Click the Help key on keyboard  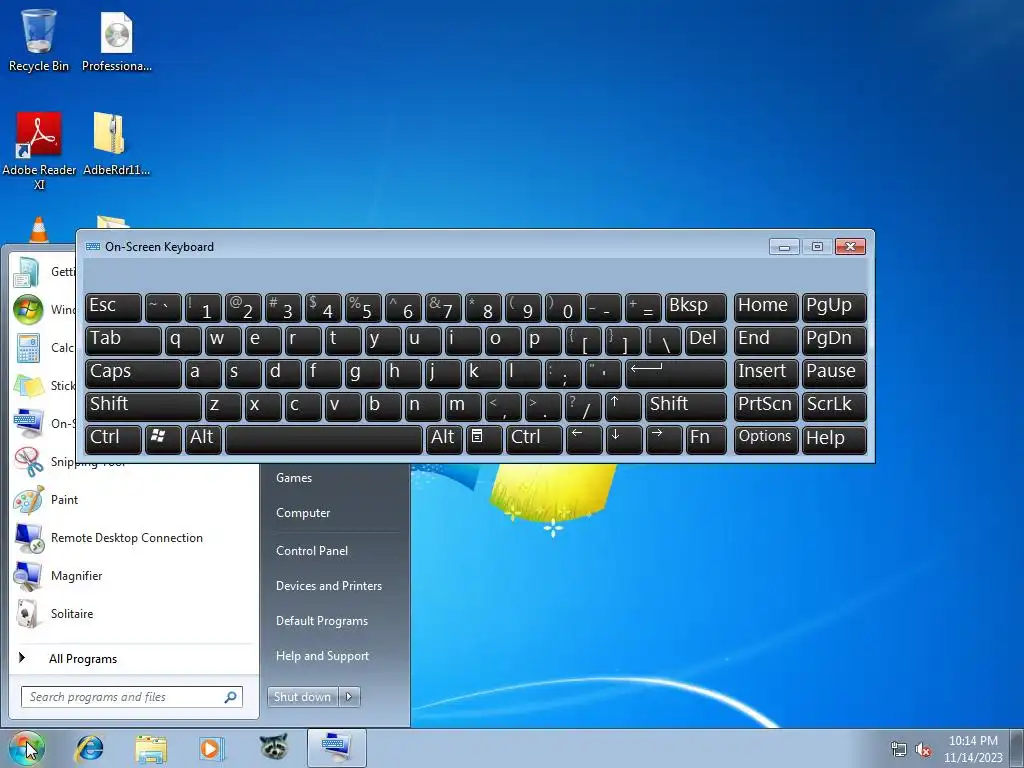834,438
